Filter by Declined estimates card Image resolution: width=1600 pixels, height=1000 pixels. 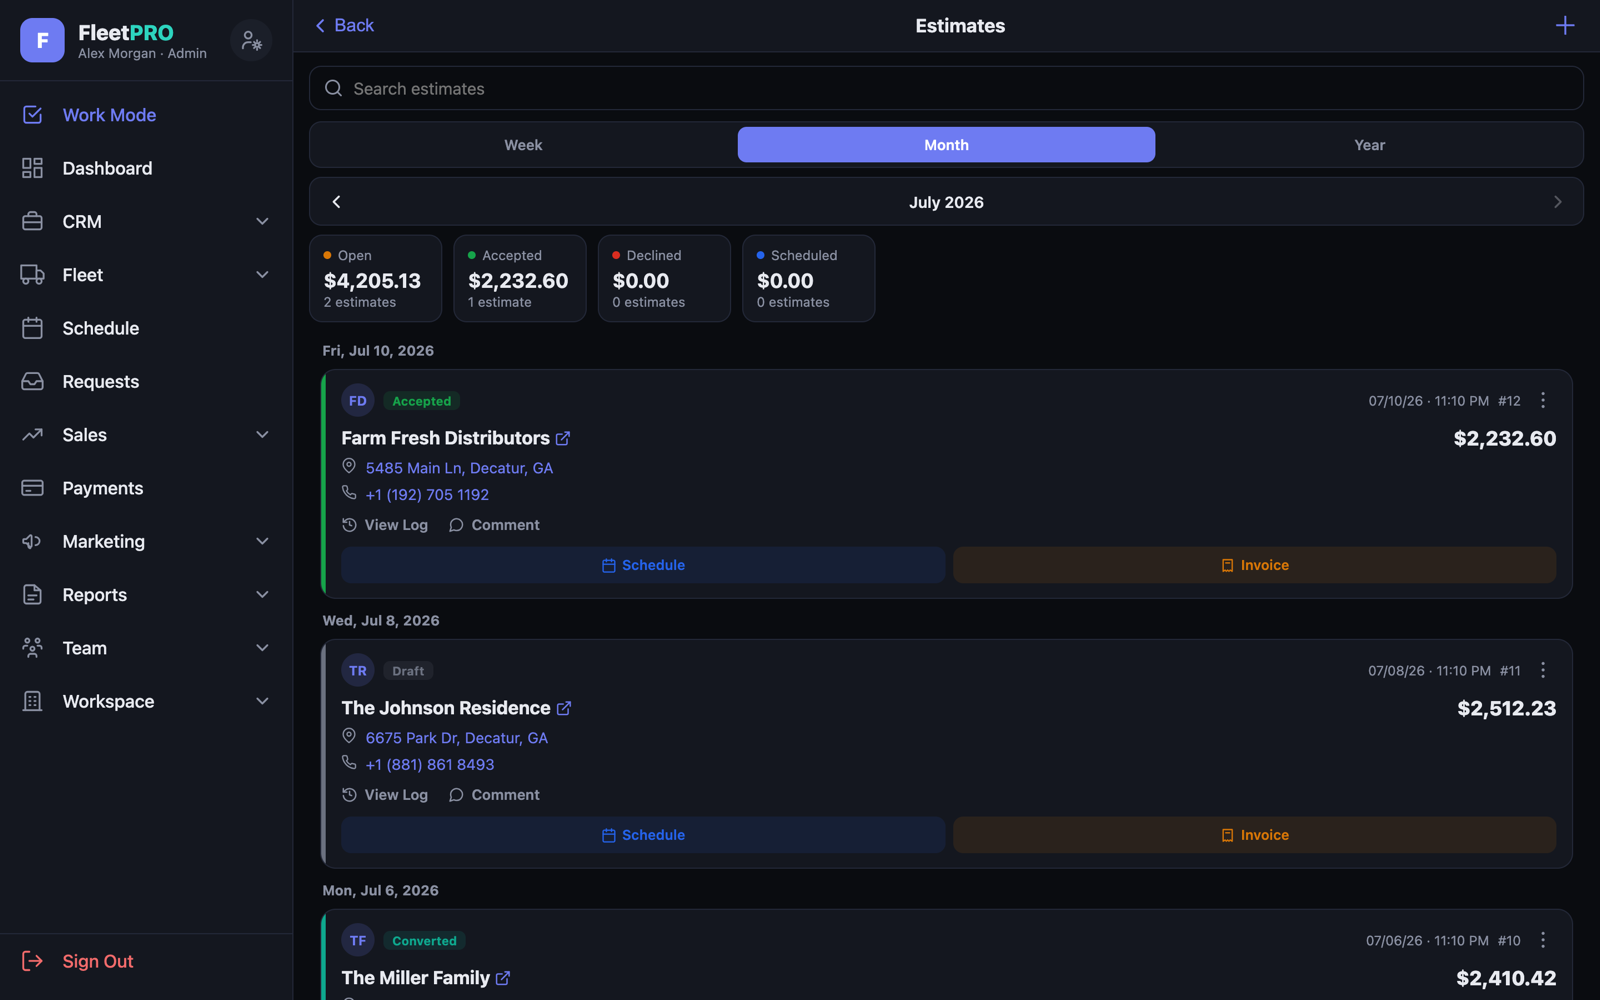pos(664,278)
